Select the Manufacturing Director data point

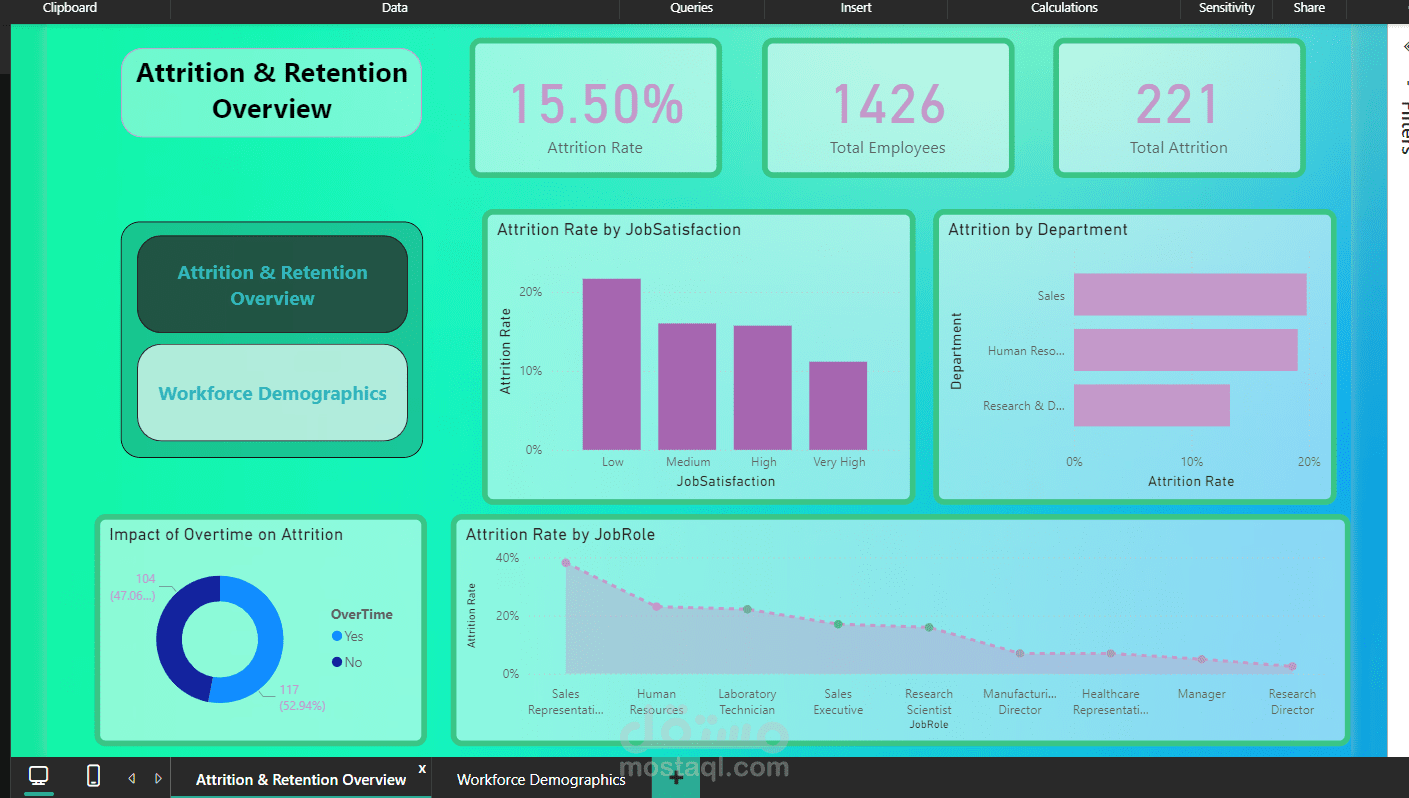(x=1020, y=653)
